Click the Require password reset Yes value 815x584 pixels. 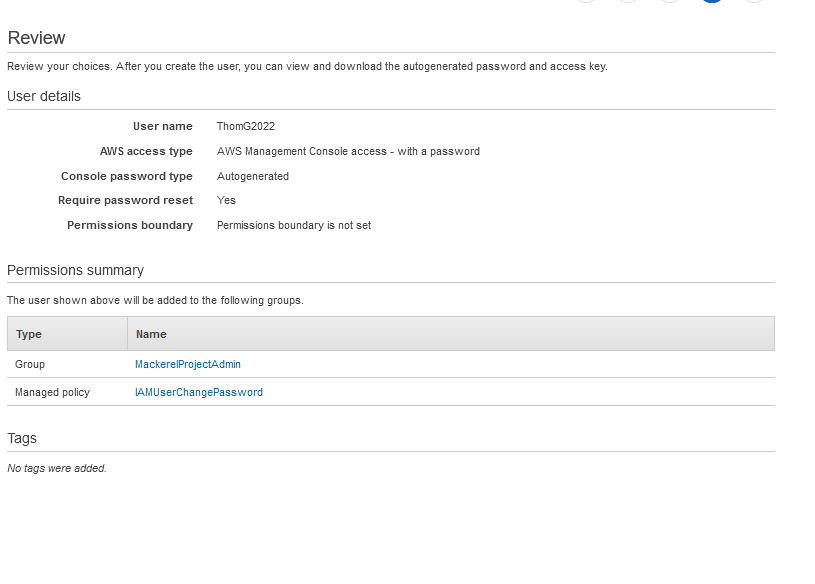(226, 201)
